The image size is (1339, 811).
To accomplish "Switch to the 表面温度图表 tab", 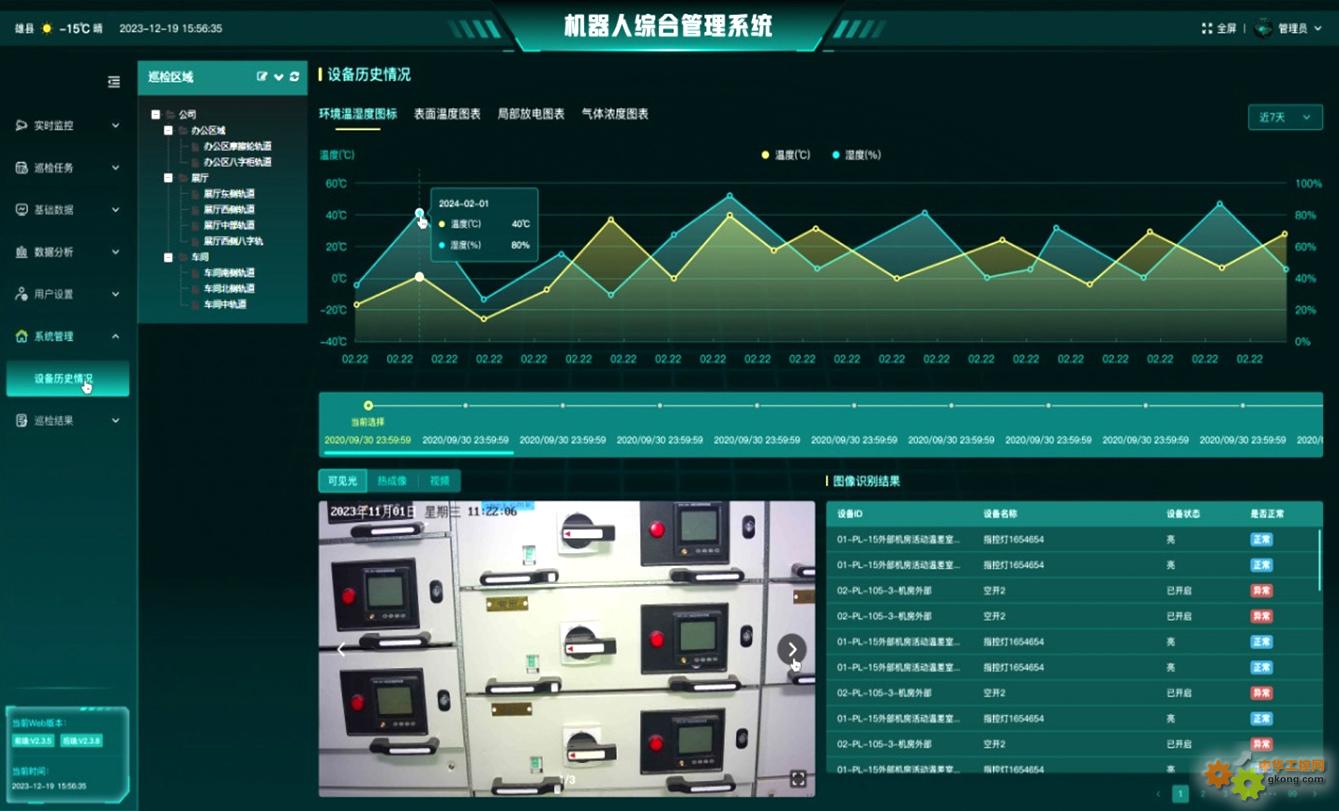I will pos(447,114).
